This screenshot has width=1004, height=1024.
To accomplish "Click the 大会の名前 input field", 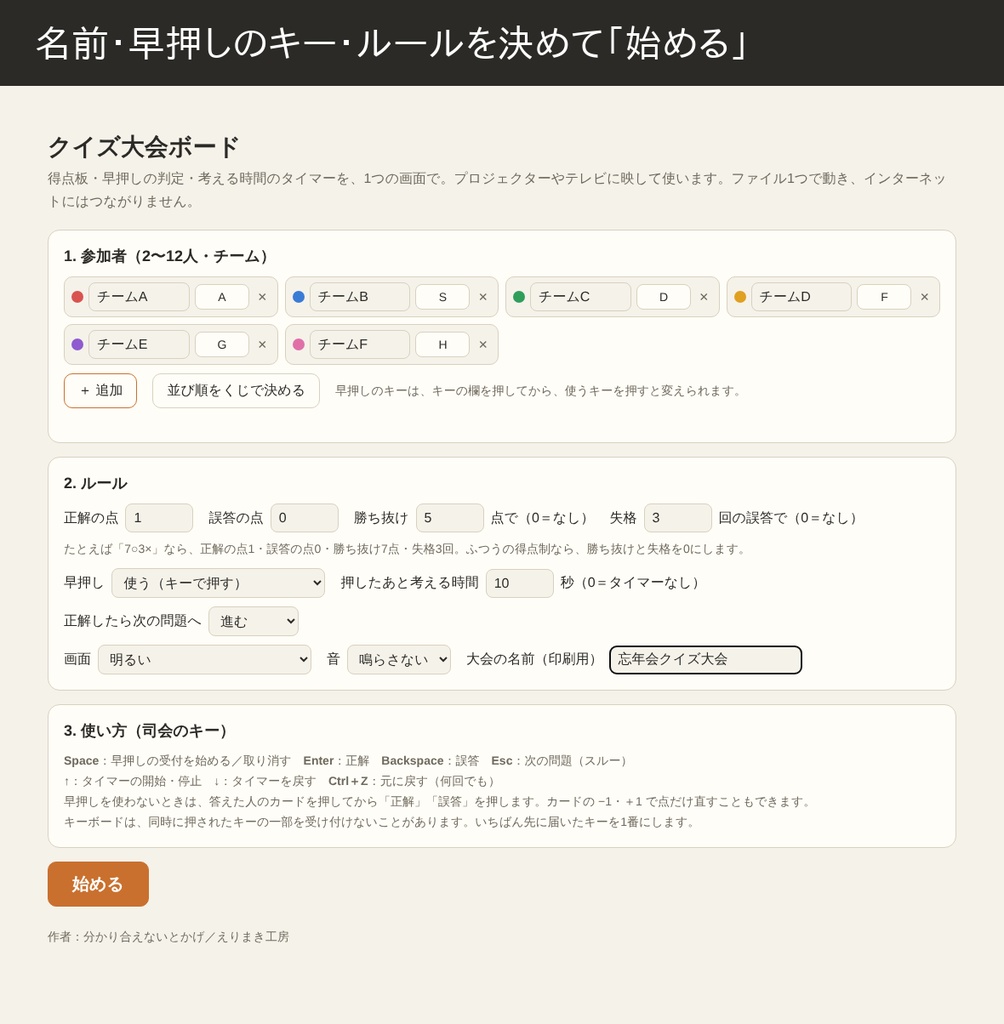I will 705,660.
